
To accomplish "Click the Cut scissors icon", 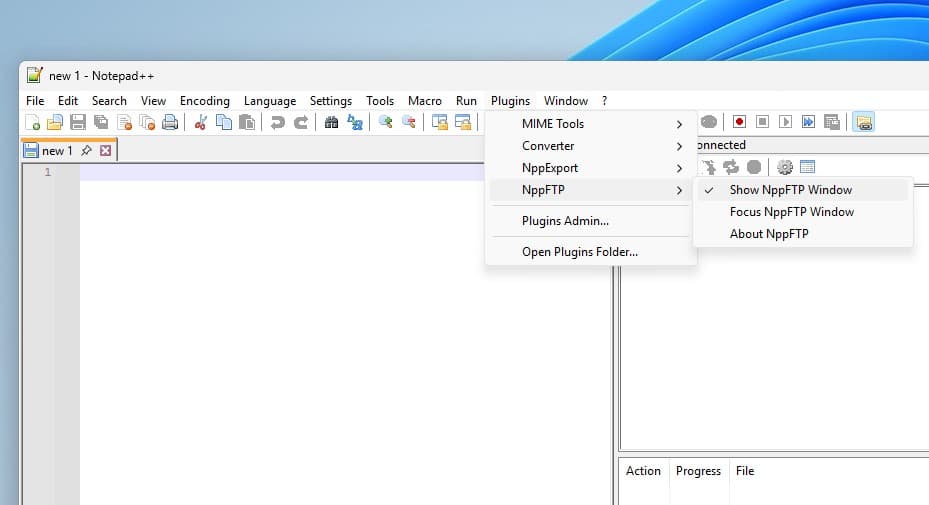I will point(201,122).
